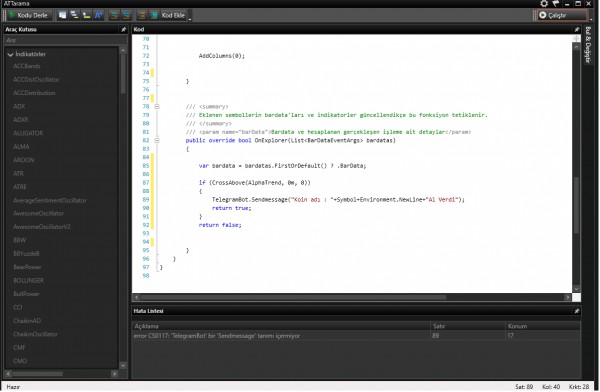Image resolution: width=600 pixels, height=392 pixels.
Task: Select AwesomeOscillator indicator
Action: click(38, 213)
